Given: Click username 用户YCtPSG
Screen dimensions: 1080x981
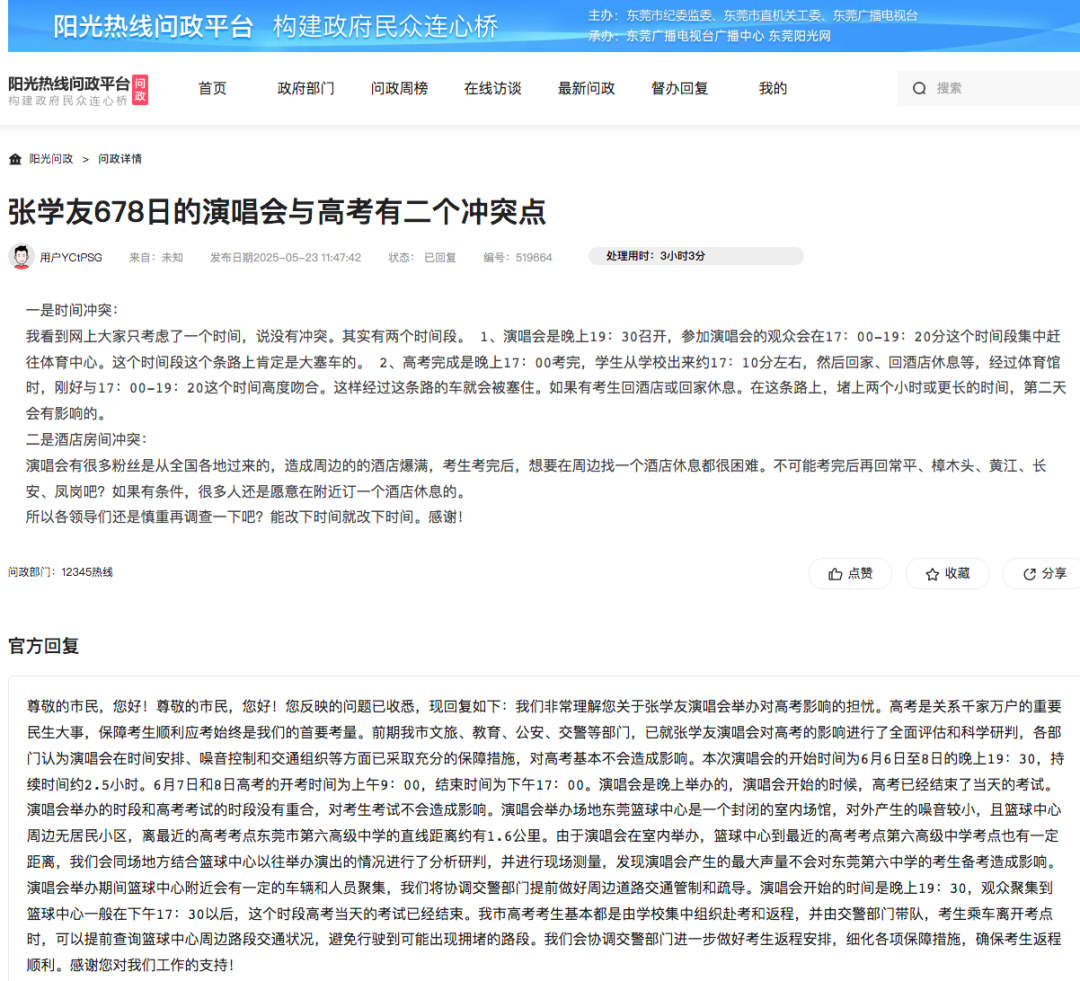Looking at the screenshot, I should click(x=71, y=258).
